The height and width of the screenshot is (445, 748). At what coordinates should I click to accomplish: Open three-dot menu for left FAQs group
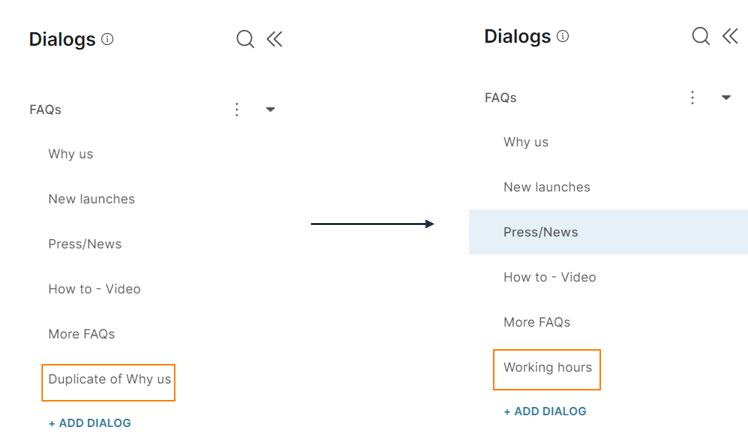tap(237, 110)
